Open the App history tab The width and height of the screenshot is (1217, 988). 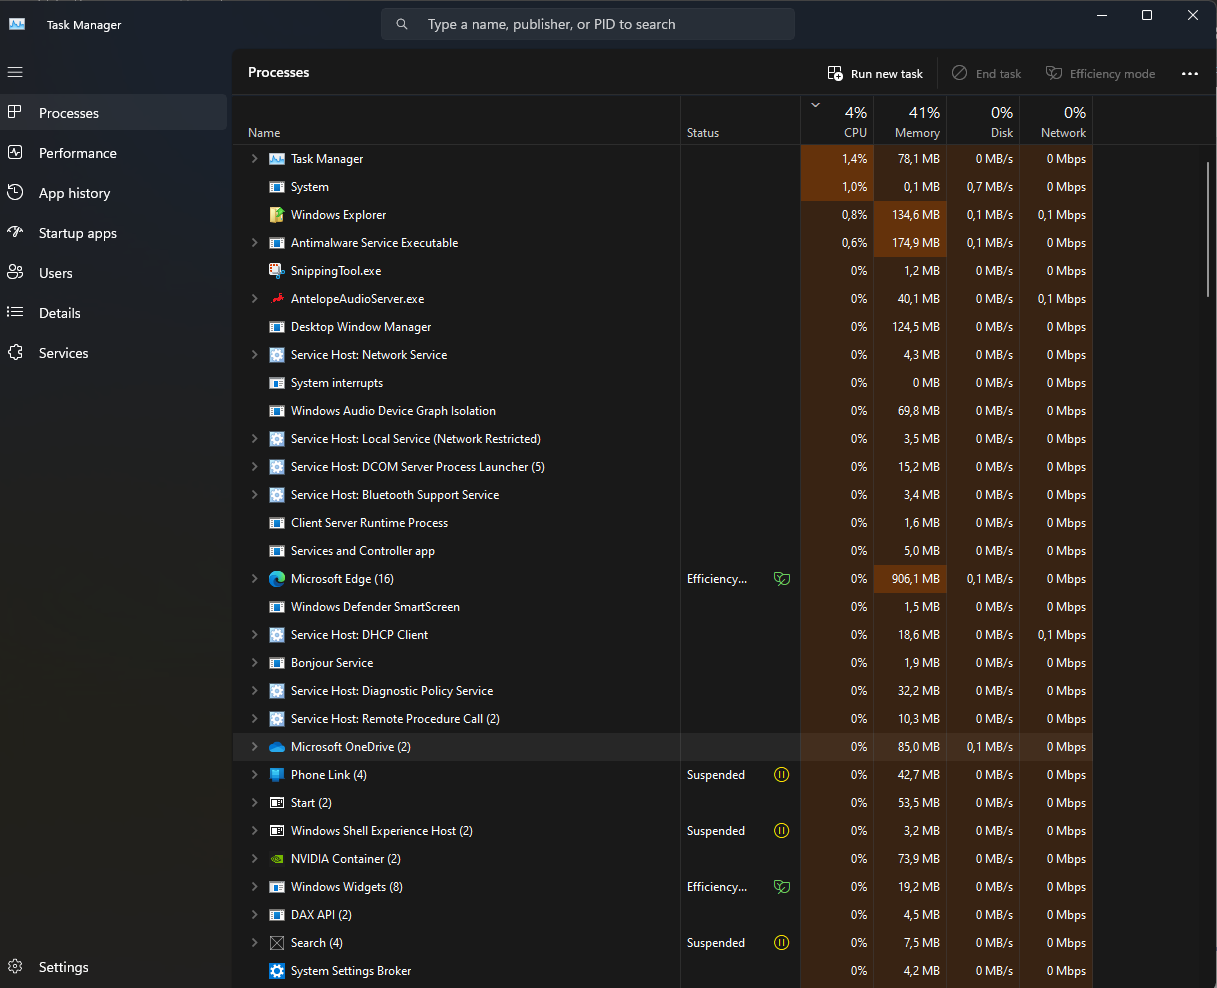tap(114, 193)
